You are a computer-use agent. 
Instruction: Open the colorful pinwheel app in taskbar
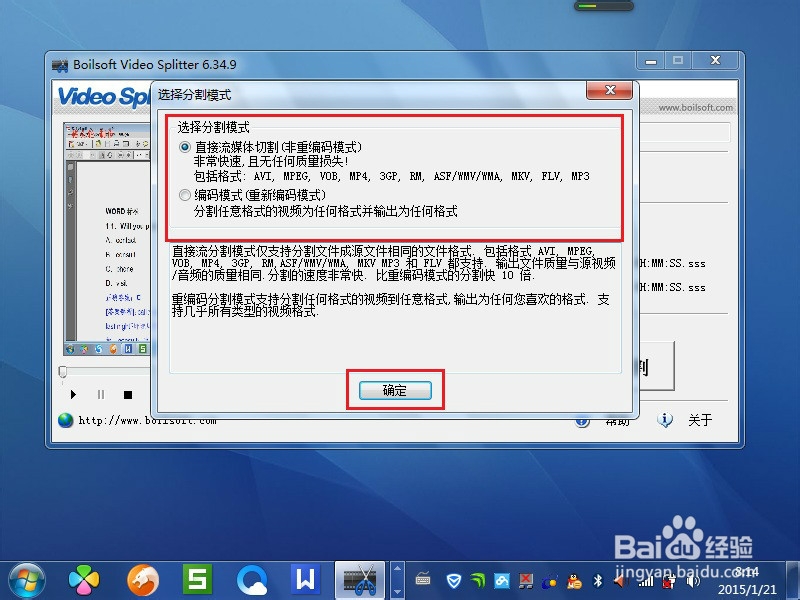(x=84, y=581)
